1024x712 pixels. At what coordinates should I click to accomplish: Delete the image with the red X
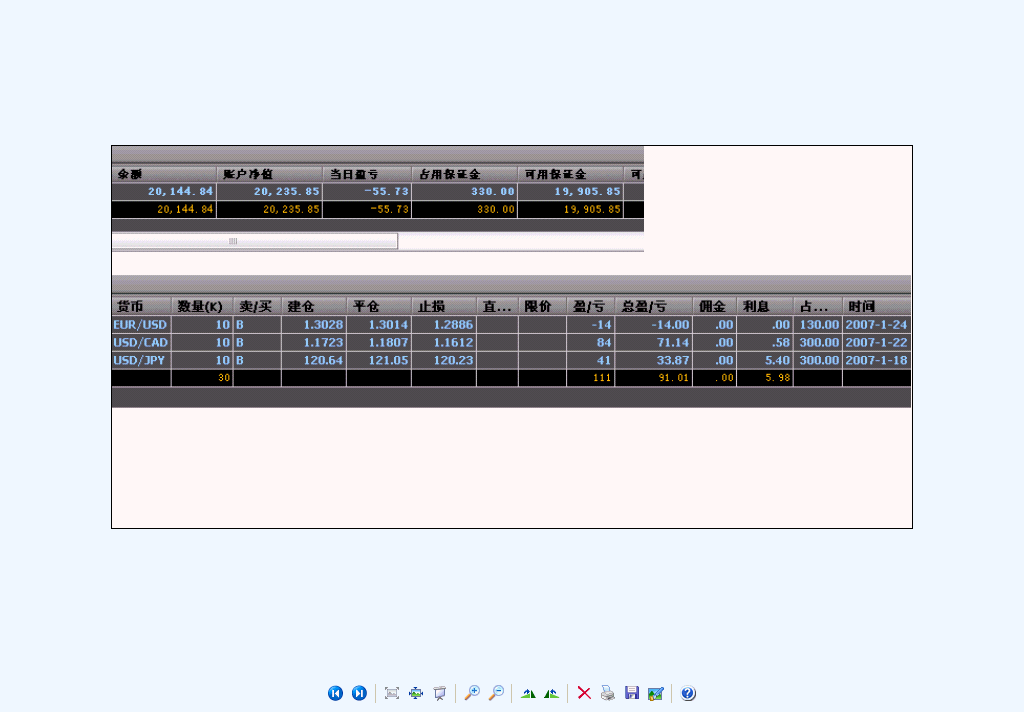tap(584, 693)
